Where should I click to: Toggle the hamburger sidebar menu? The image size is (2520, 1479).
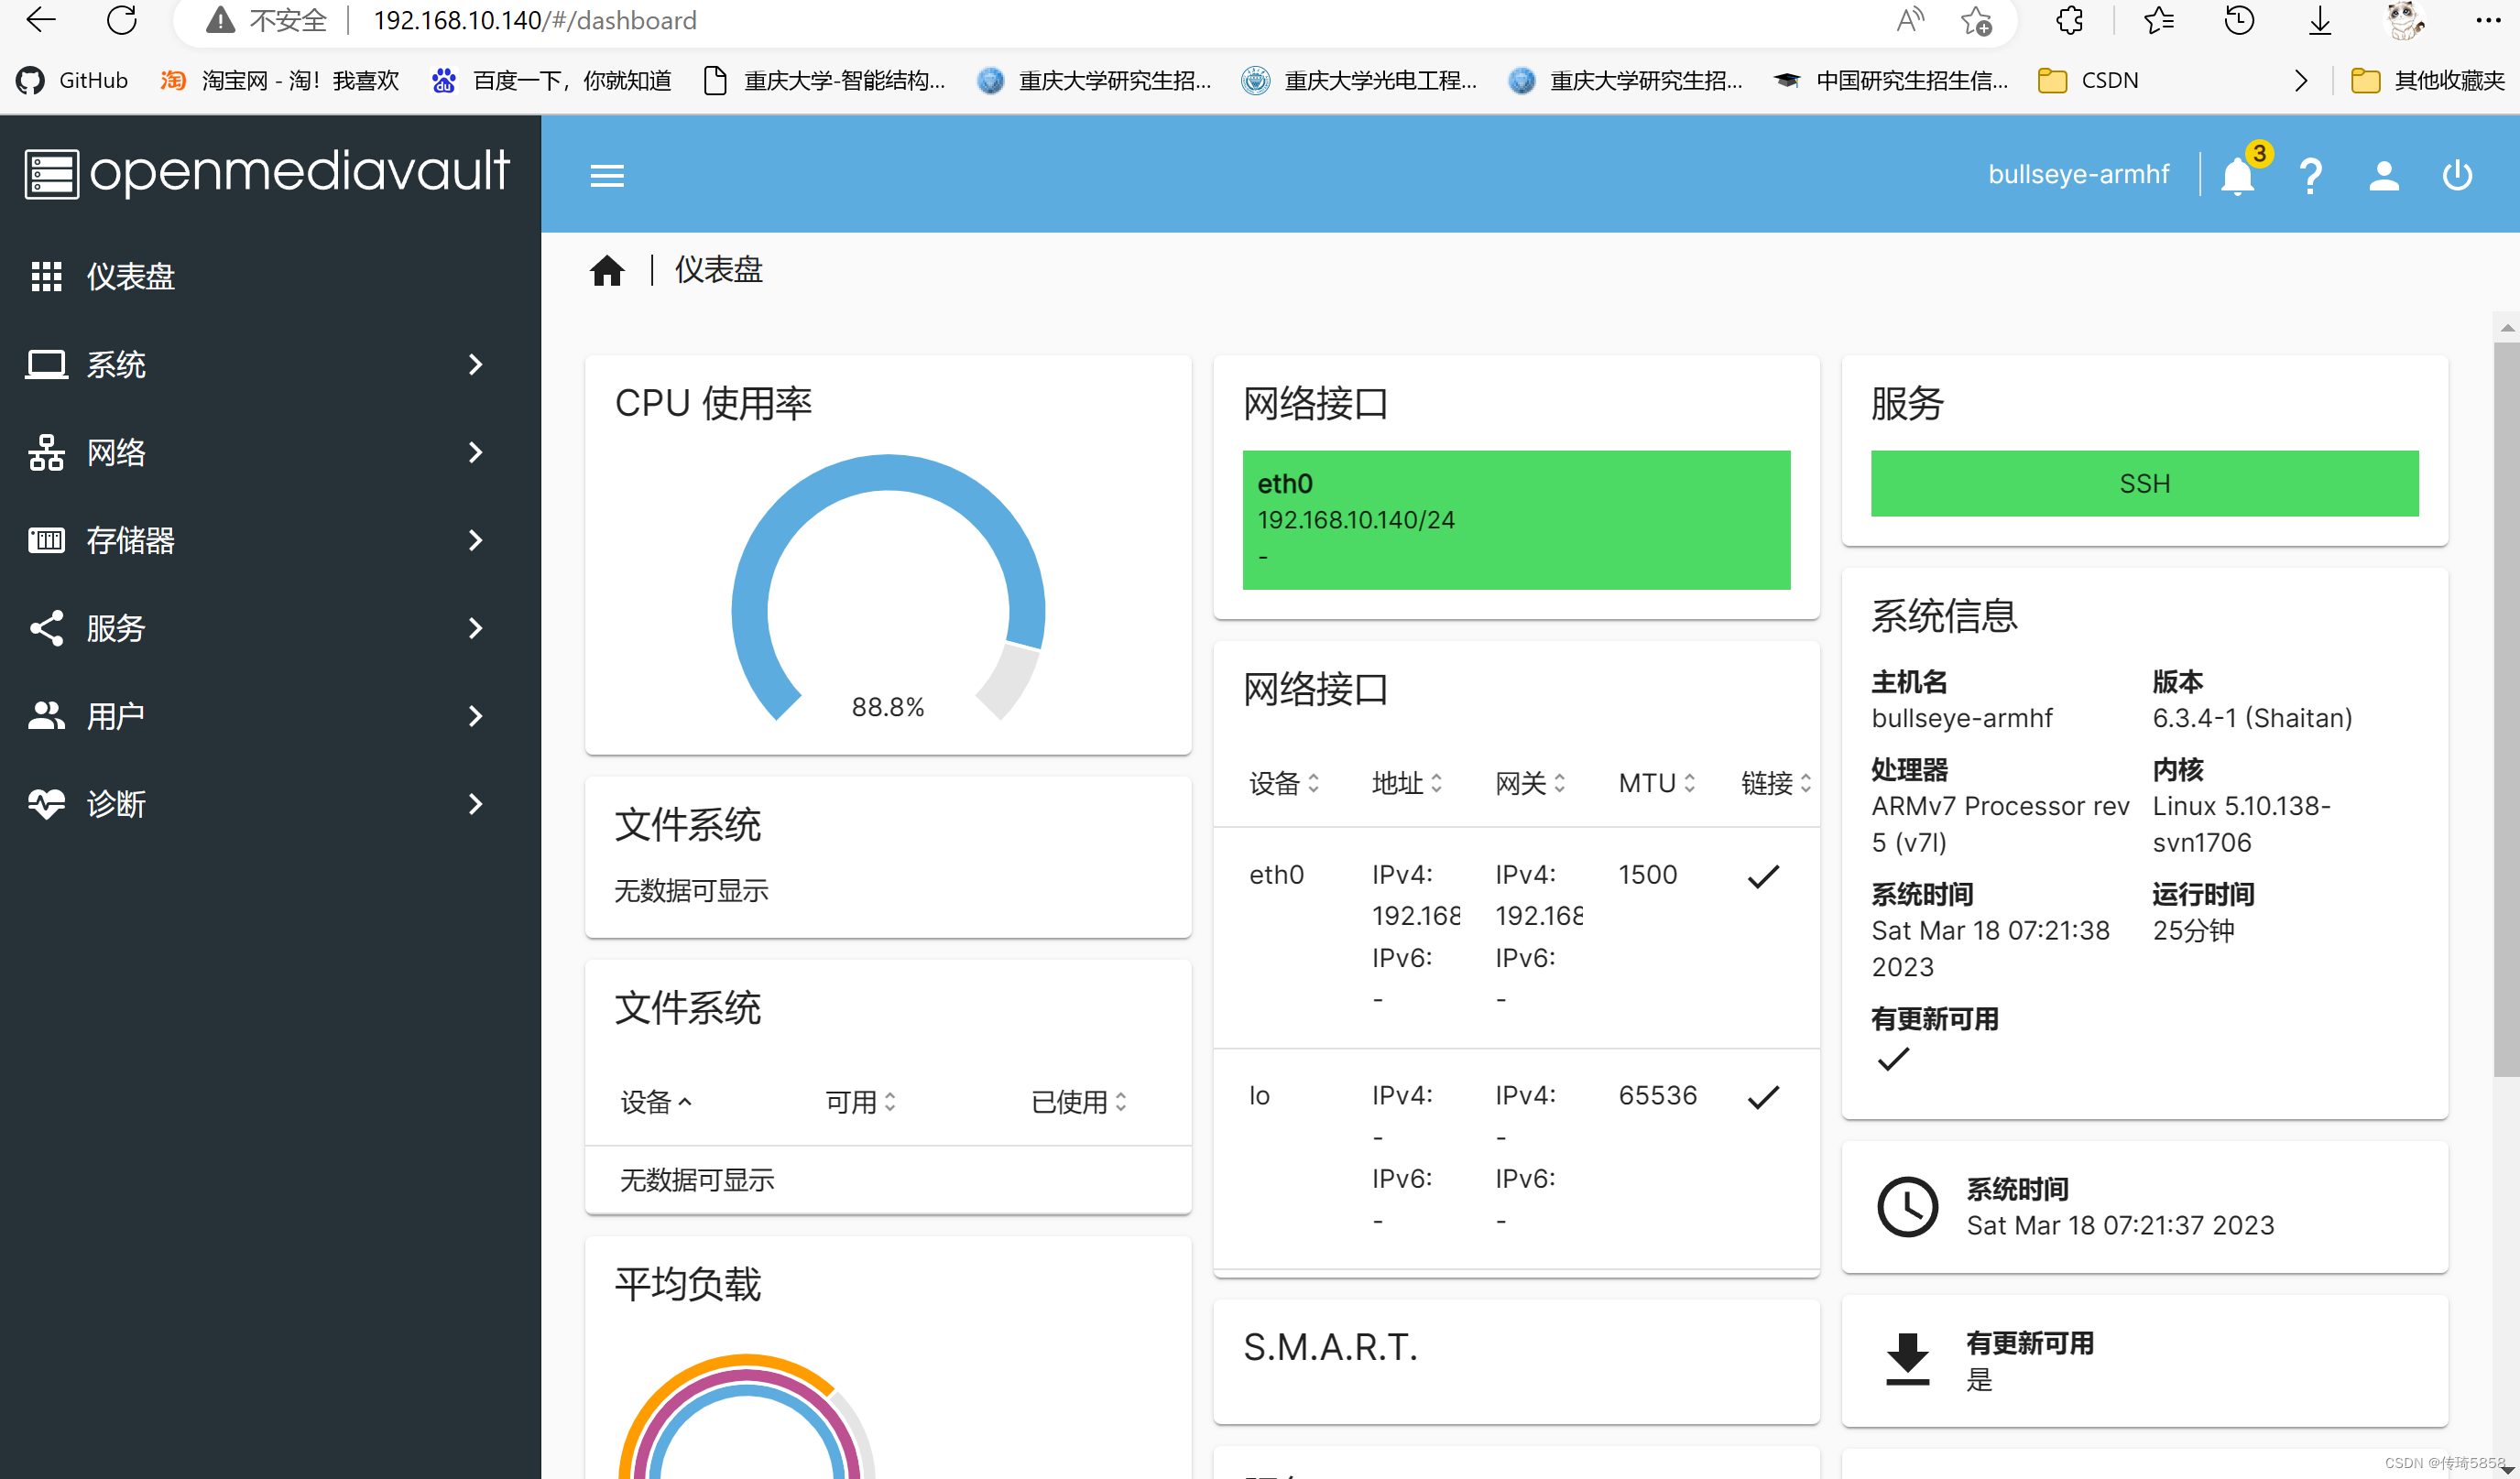coord(607,176)
